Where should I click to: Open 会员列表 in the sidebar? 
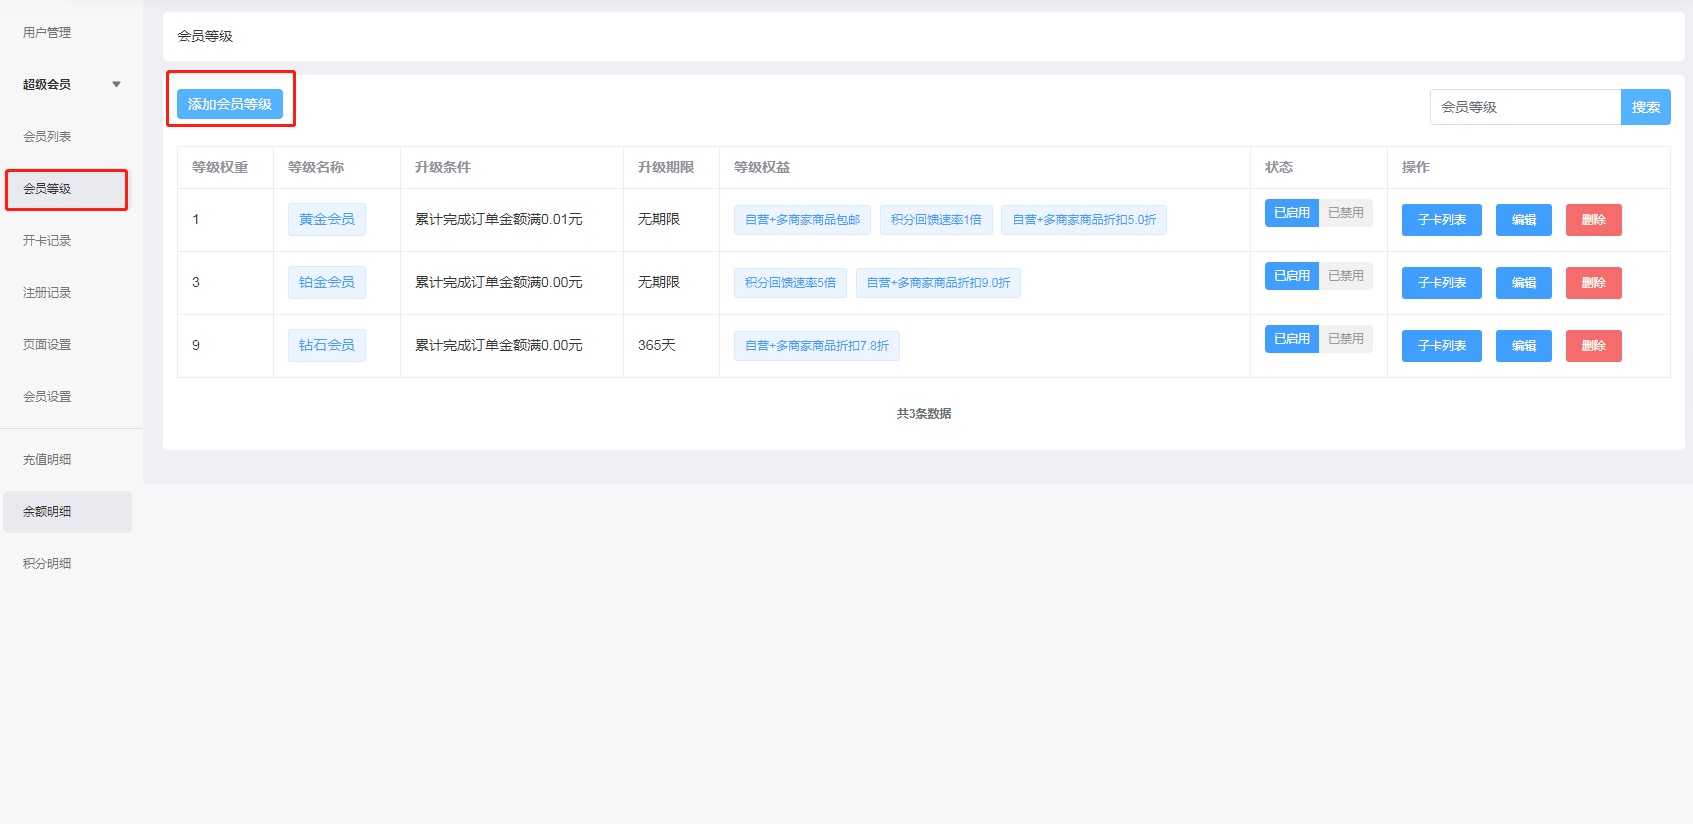(x=47, y=137)
